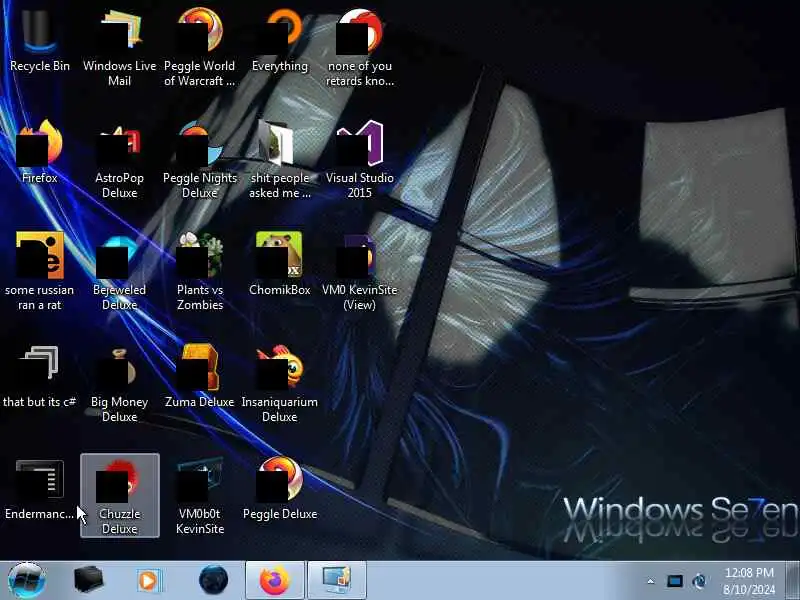800x600 pixels.
Task: Select the VM0 KevinSite (View) shortcut
Action: tap(360, 271)
